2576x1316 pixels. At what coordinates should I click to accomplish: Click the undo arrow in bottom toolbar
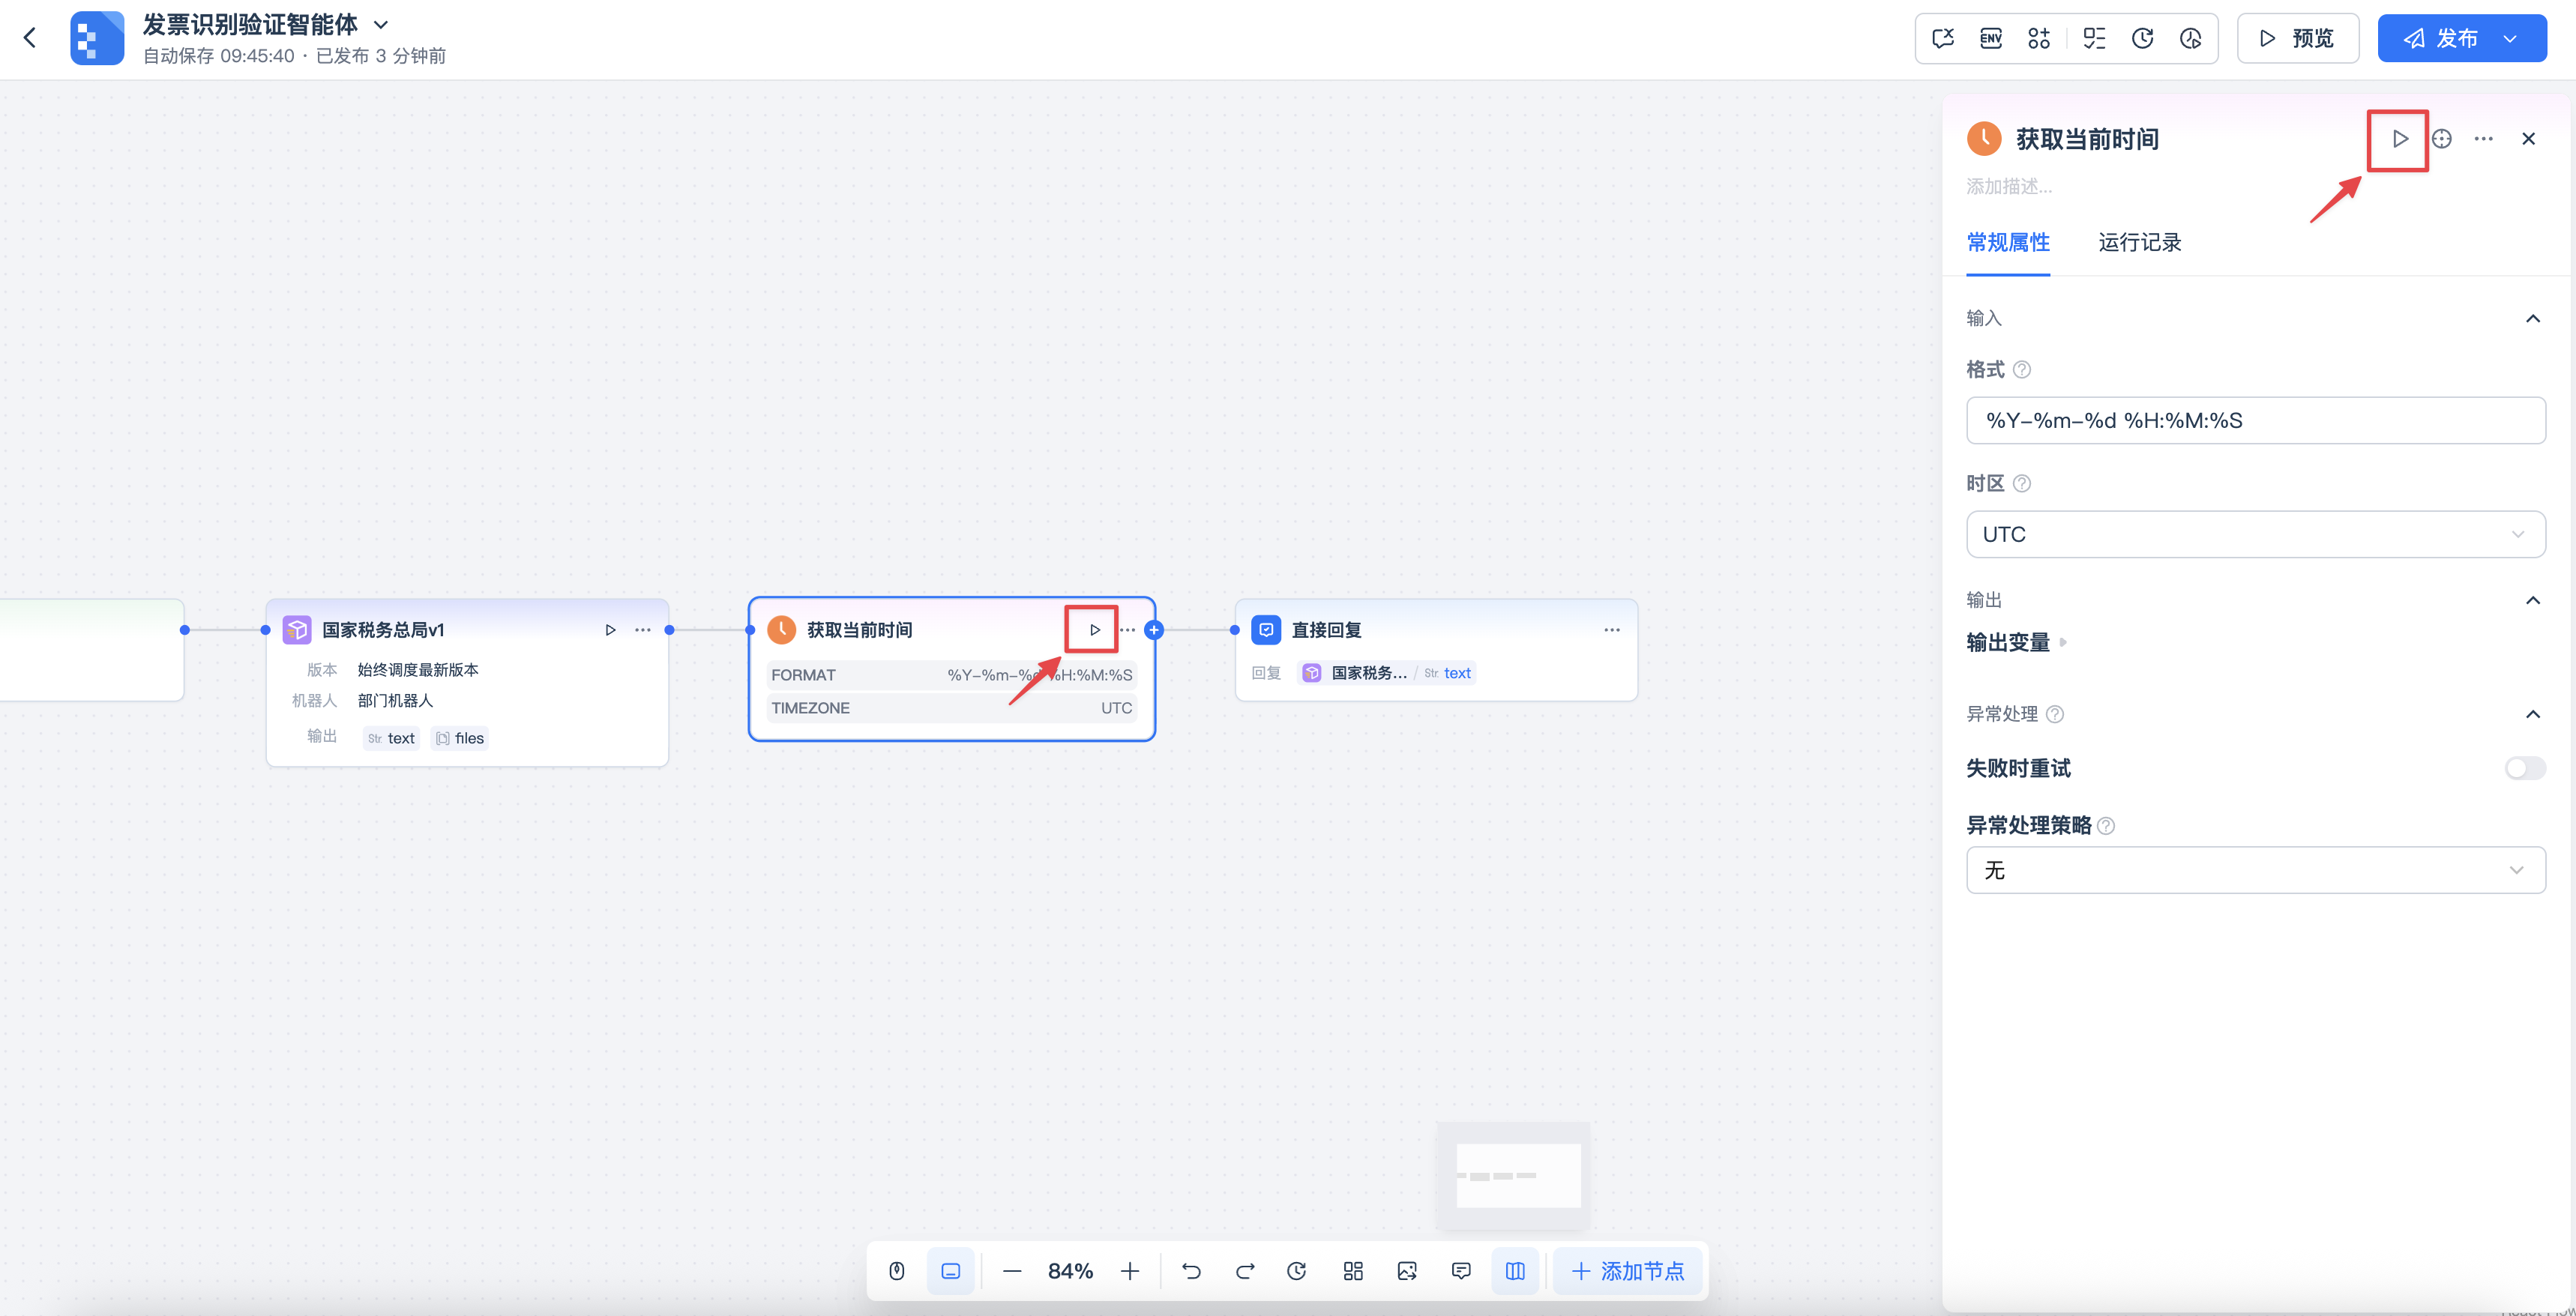click(x=1191, y=1271)
